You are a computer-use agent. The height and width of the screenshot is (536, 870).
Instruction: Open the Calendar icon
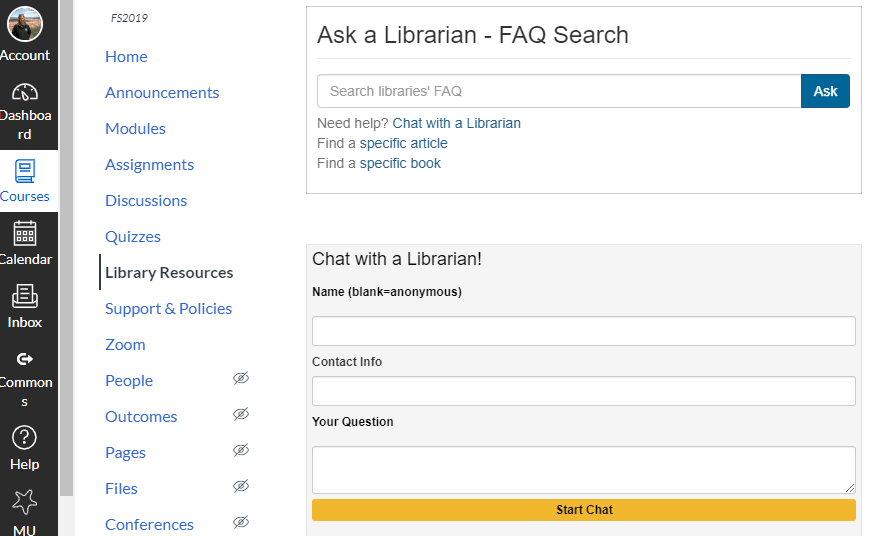tap(25, 233)
